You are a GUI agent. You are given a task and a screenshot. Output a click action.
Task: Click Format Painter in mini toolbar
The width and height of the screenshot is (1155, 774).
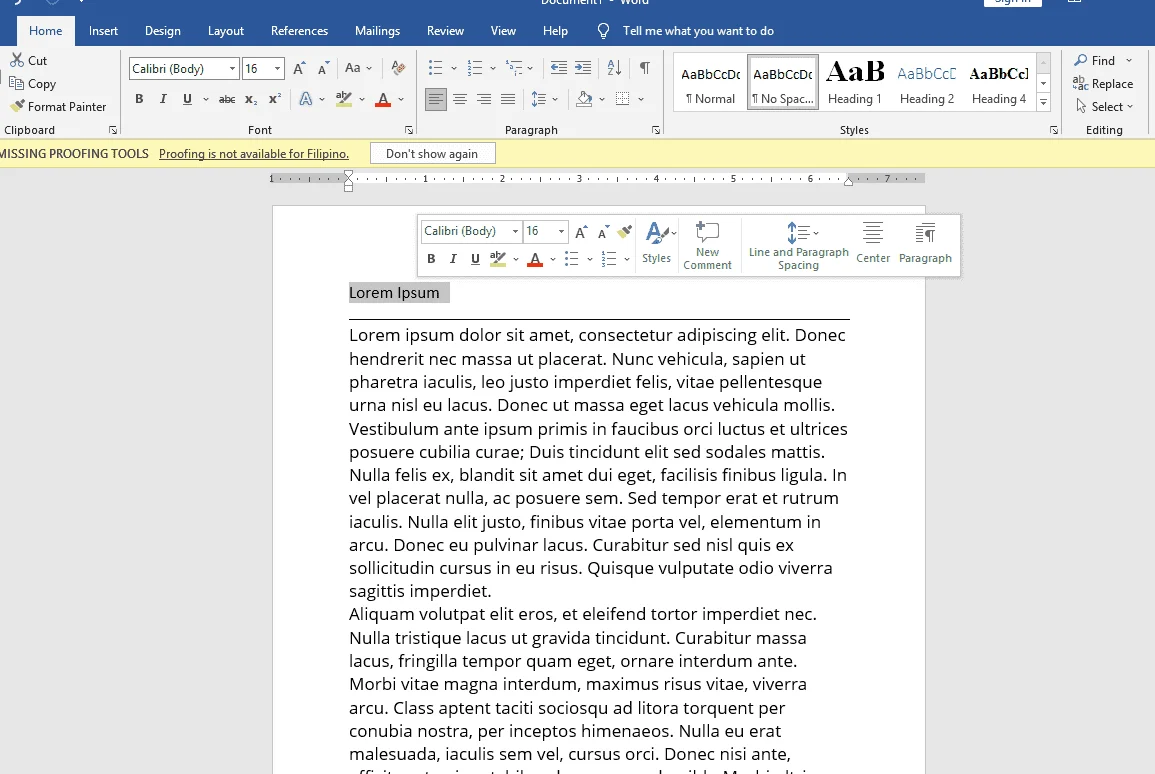pyautogui.click(x=625, y=232)
